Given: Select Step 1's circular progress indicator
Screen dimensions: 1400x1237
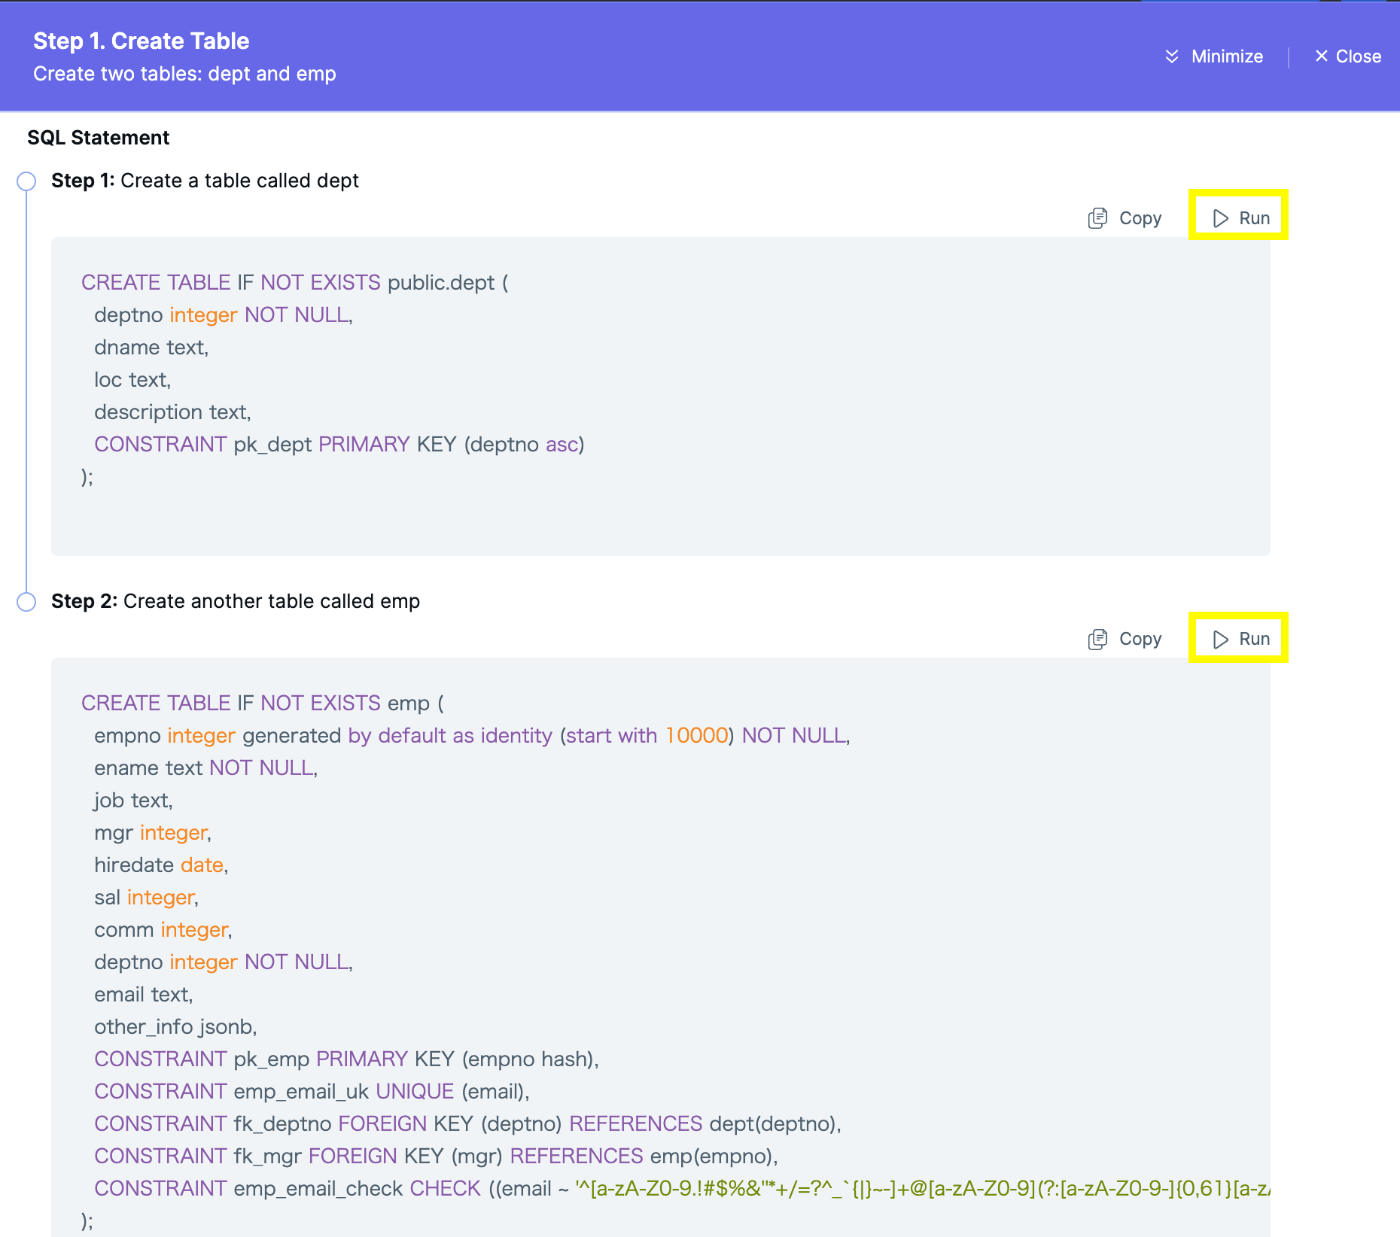Looking at the screenshot, I should pos(26,181).
